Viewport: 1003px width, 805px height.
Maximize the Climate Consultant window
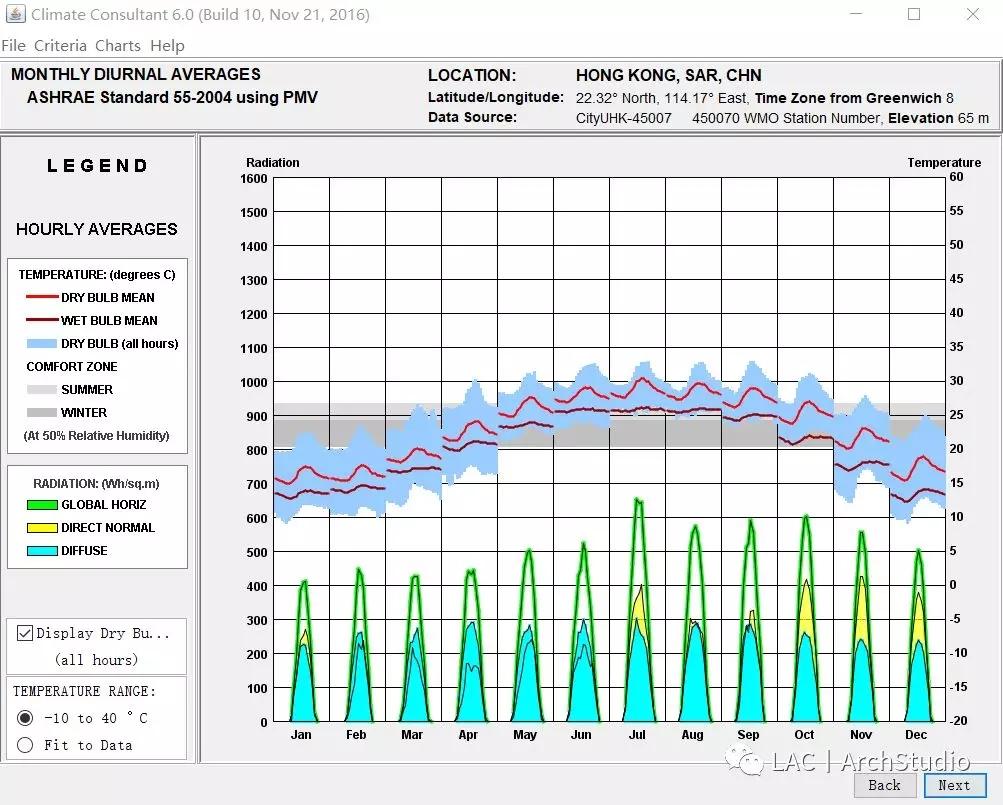tap(914, 14)
